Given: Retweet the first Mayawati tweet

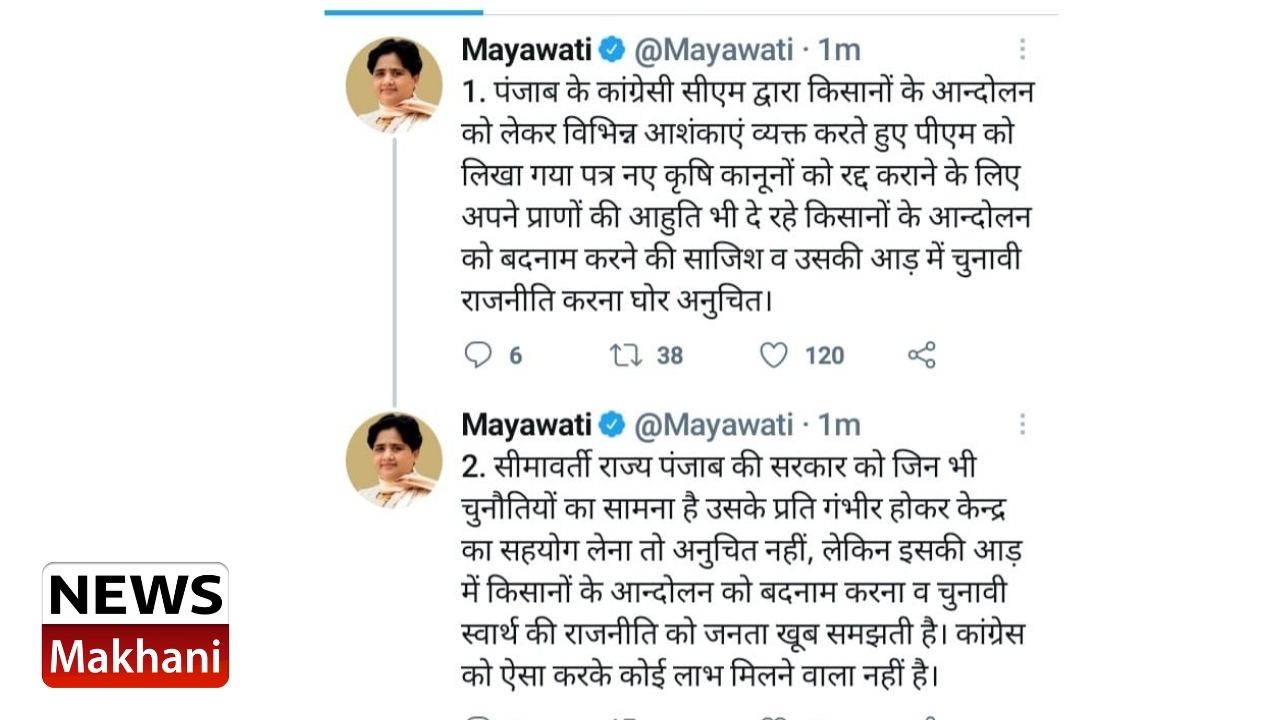Looking at the screenshot, I should tap(626, 355).
